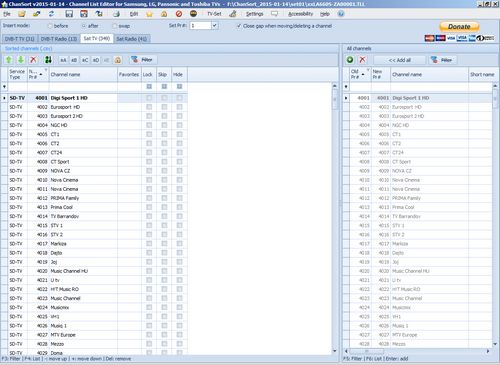Click the red save-as toolbar icon

point(84,14)
